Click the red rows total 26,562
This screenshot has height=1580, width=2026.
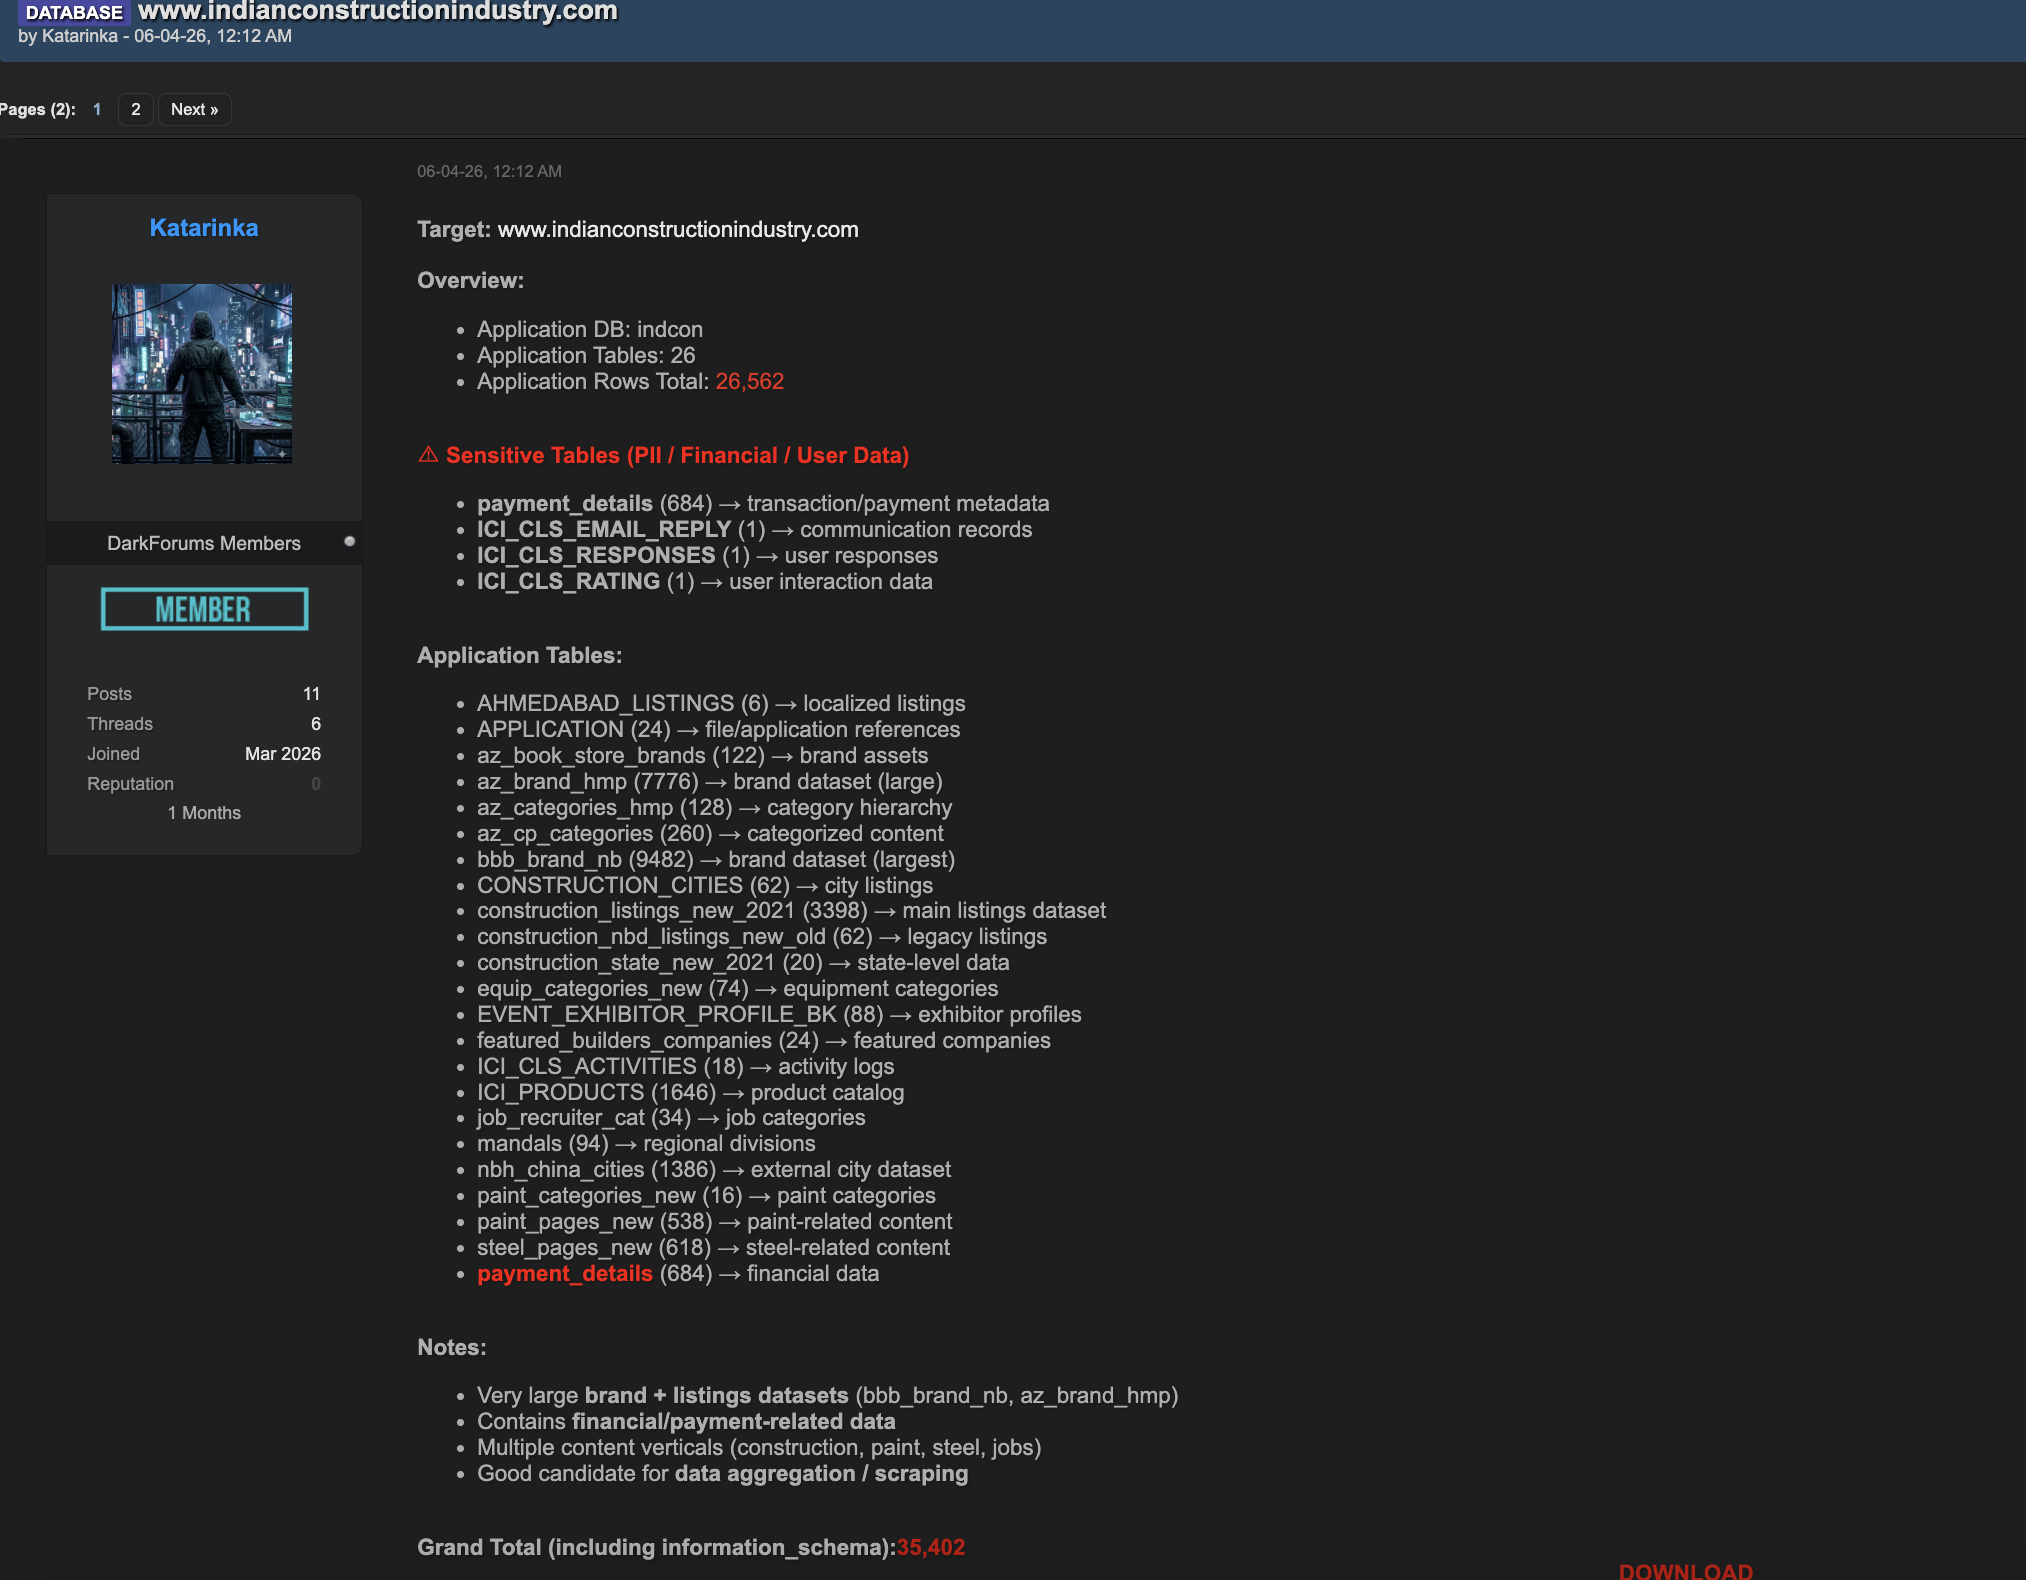750,382
